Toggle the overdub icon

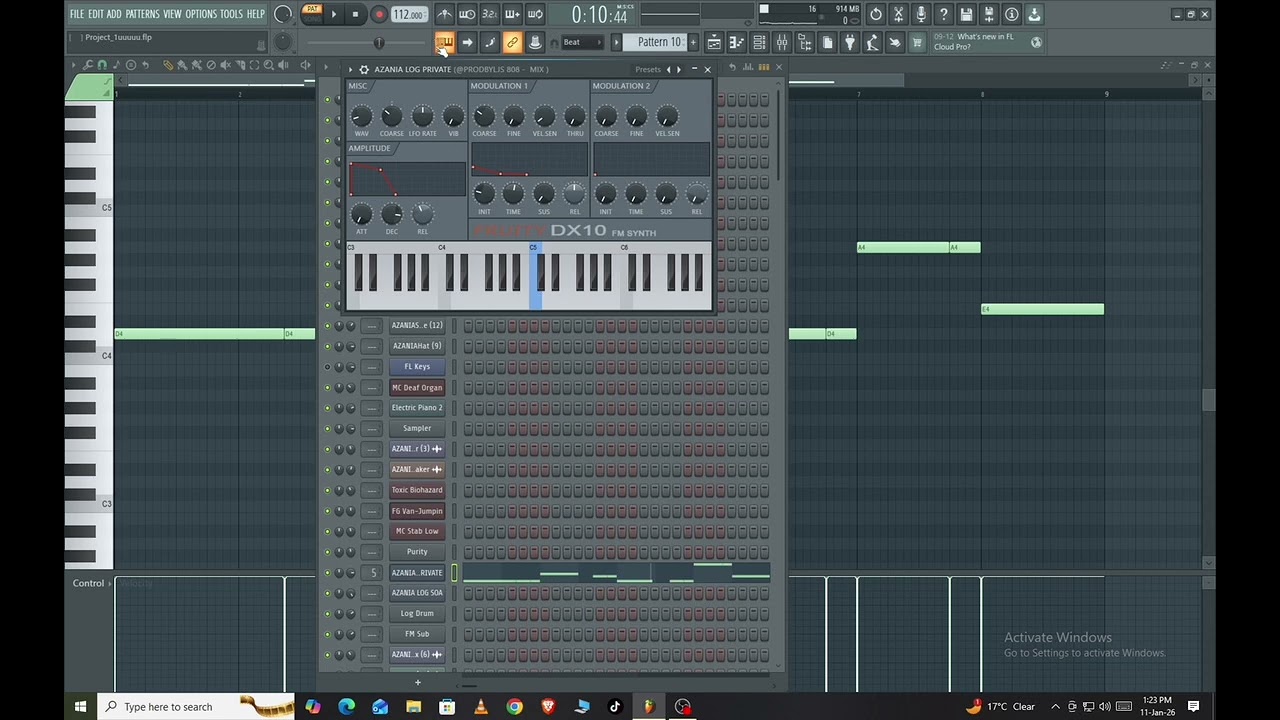pyautogui.click(x=512, y=14)
